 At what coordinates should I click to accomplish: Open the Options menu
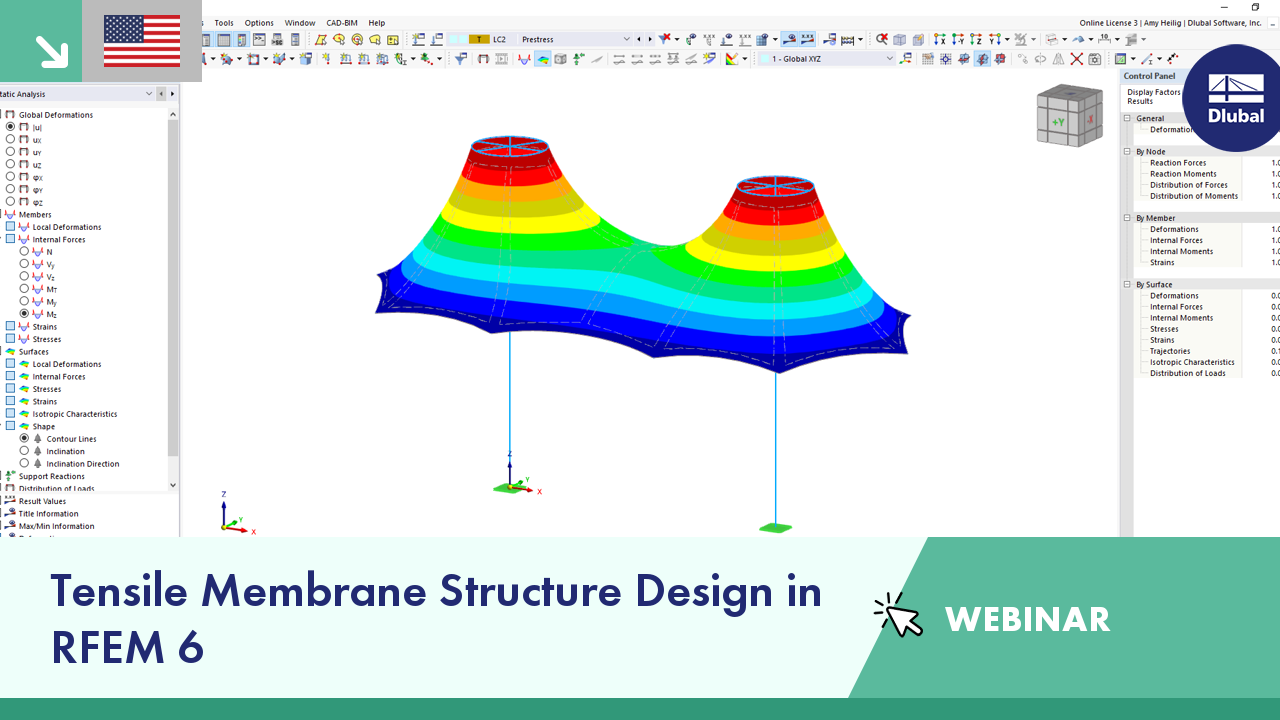pyautogui.click(x=259, y=22)
